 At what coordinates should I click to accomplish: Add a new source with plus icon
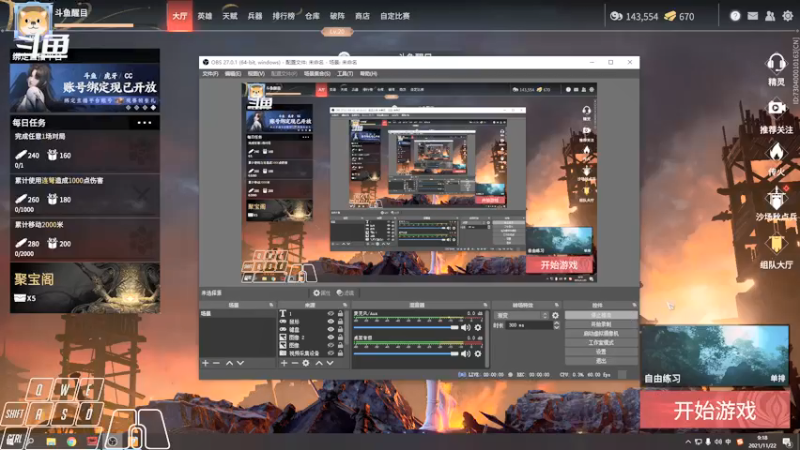coord(284,363)
